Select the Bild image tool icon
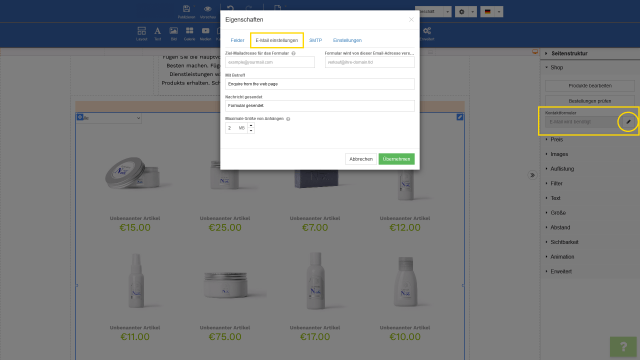This screenshot has height=360, width=640. 173,31
